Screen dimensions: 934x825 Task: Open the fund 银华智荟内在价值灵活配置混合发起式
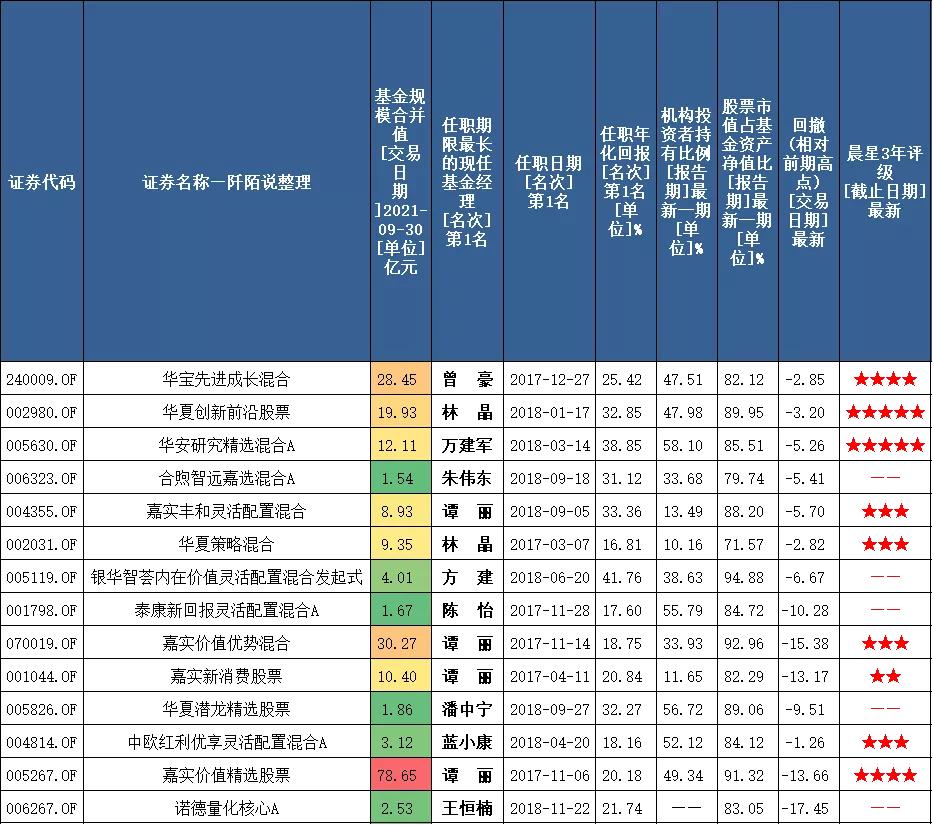(226, 576)
